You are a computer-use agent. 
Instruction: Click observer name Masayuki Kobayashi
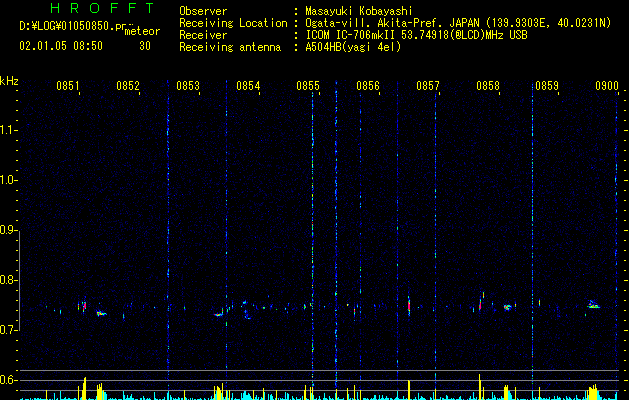click(359, 11)
